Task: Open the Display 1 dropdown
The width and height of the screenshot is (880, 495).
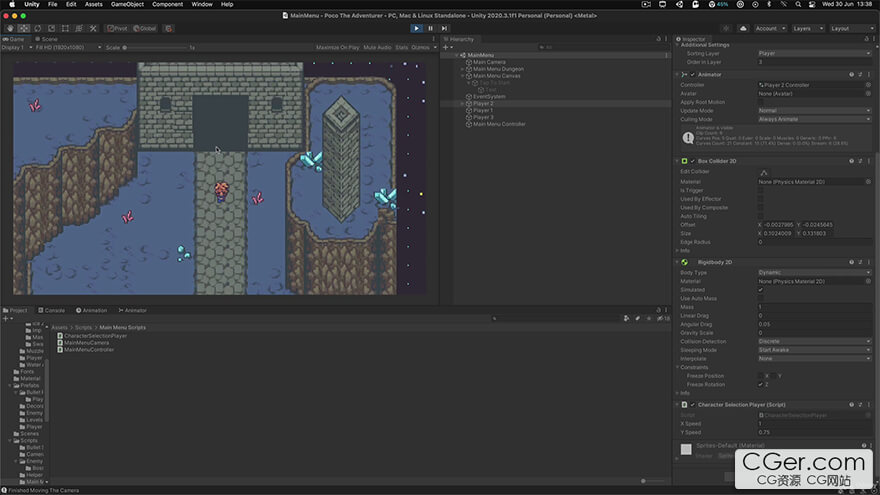Action: coord(17,48)
